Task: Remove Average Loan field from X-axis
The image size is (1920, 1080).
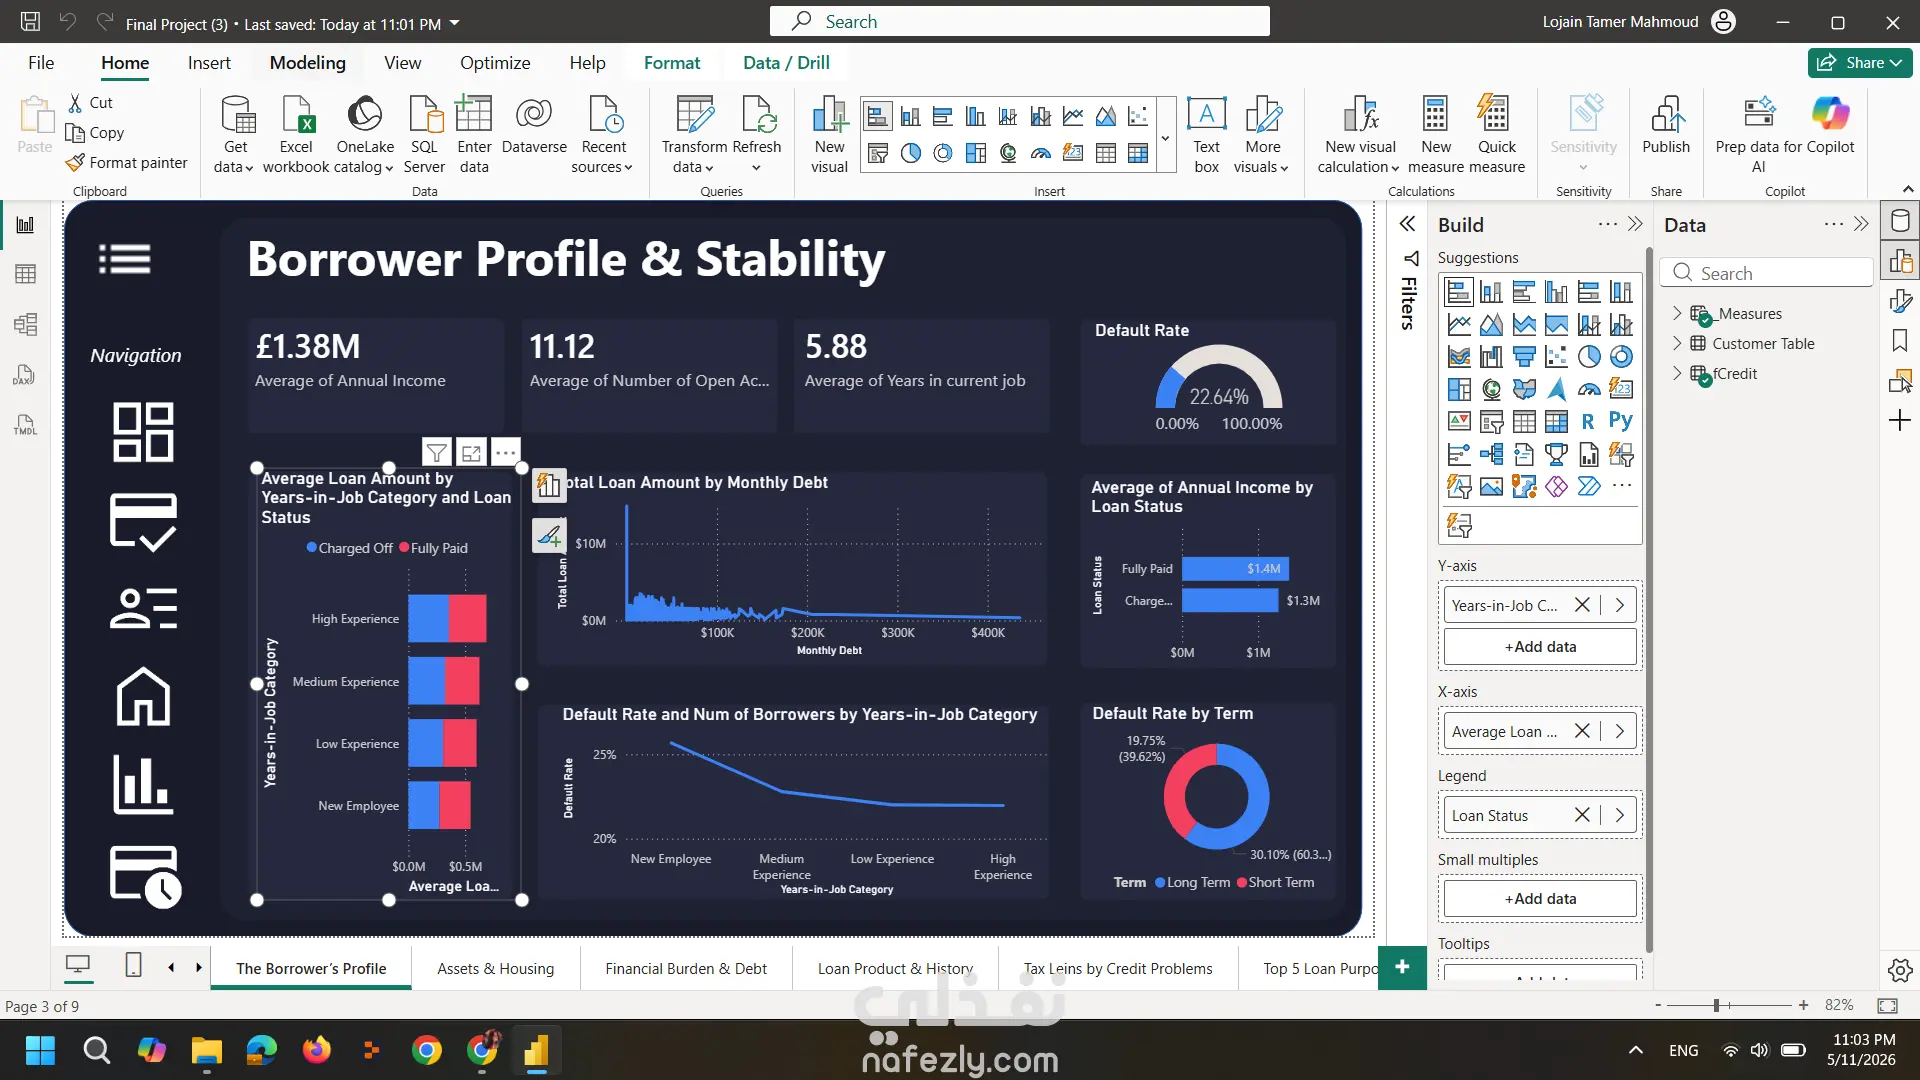Action: [x=1582, y=731]
